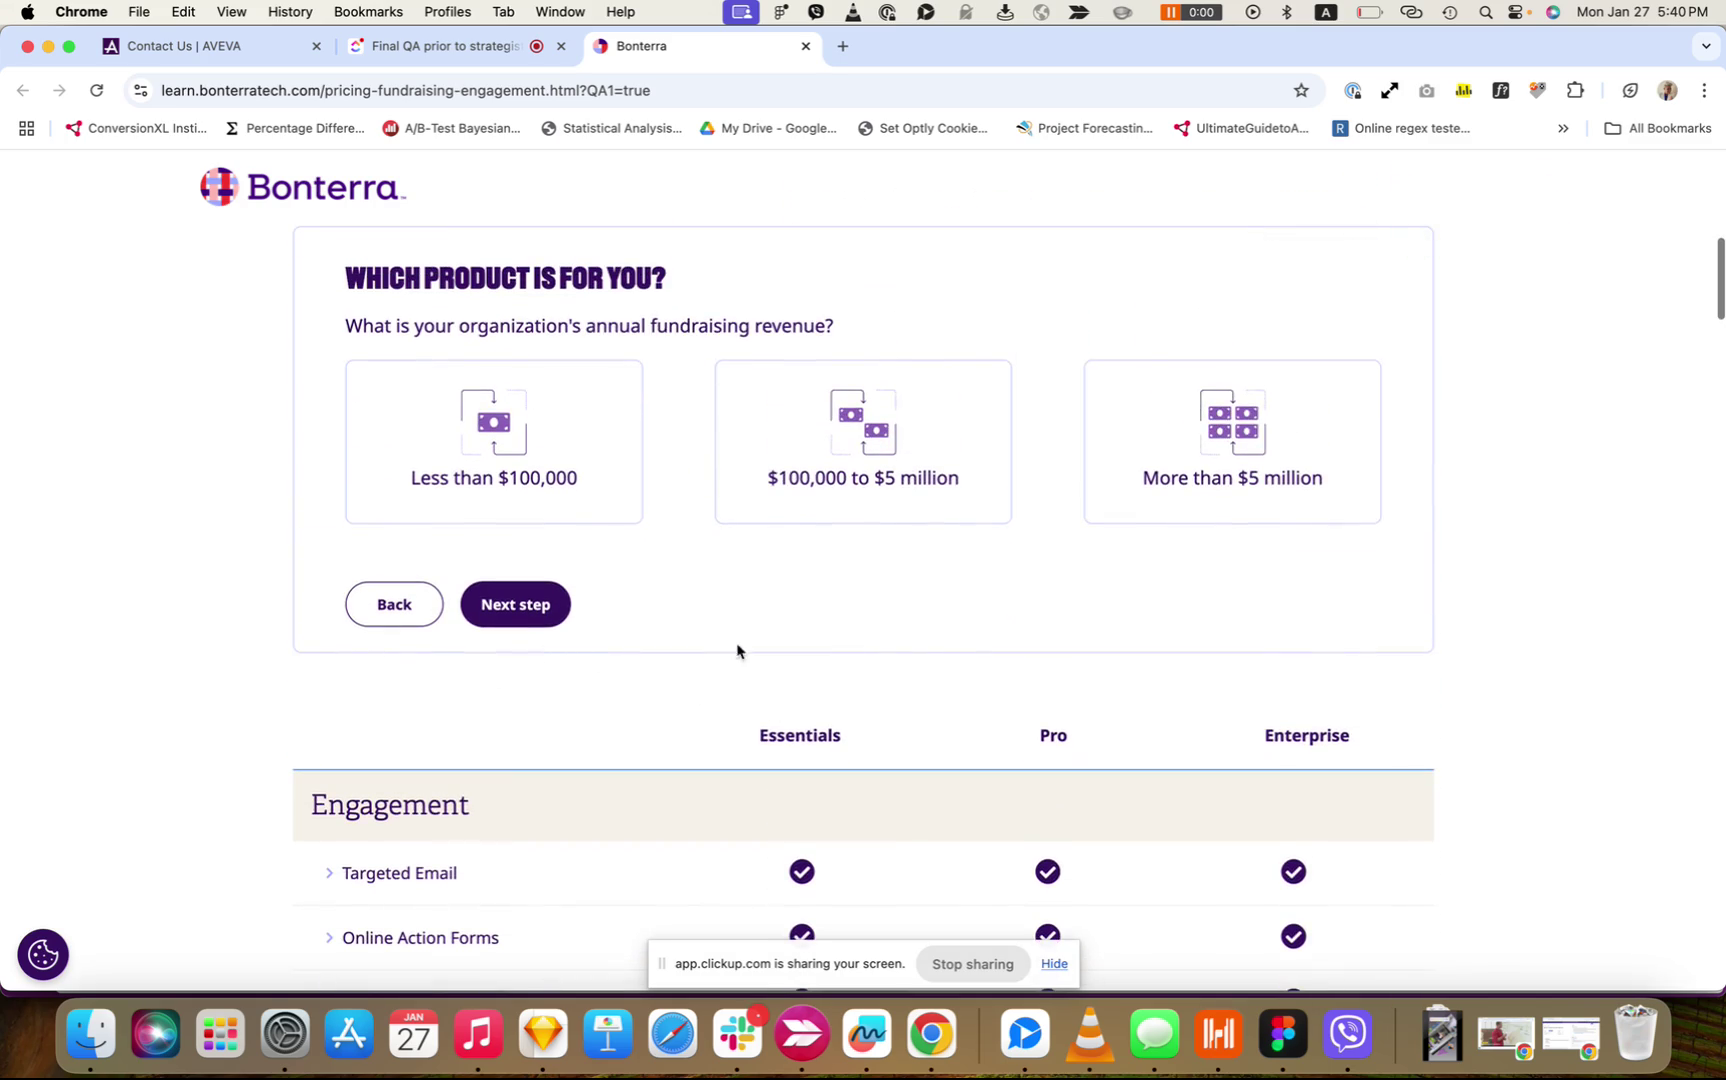Open the tab search dropdown arrow

tap(1706, 46)
